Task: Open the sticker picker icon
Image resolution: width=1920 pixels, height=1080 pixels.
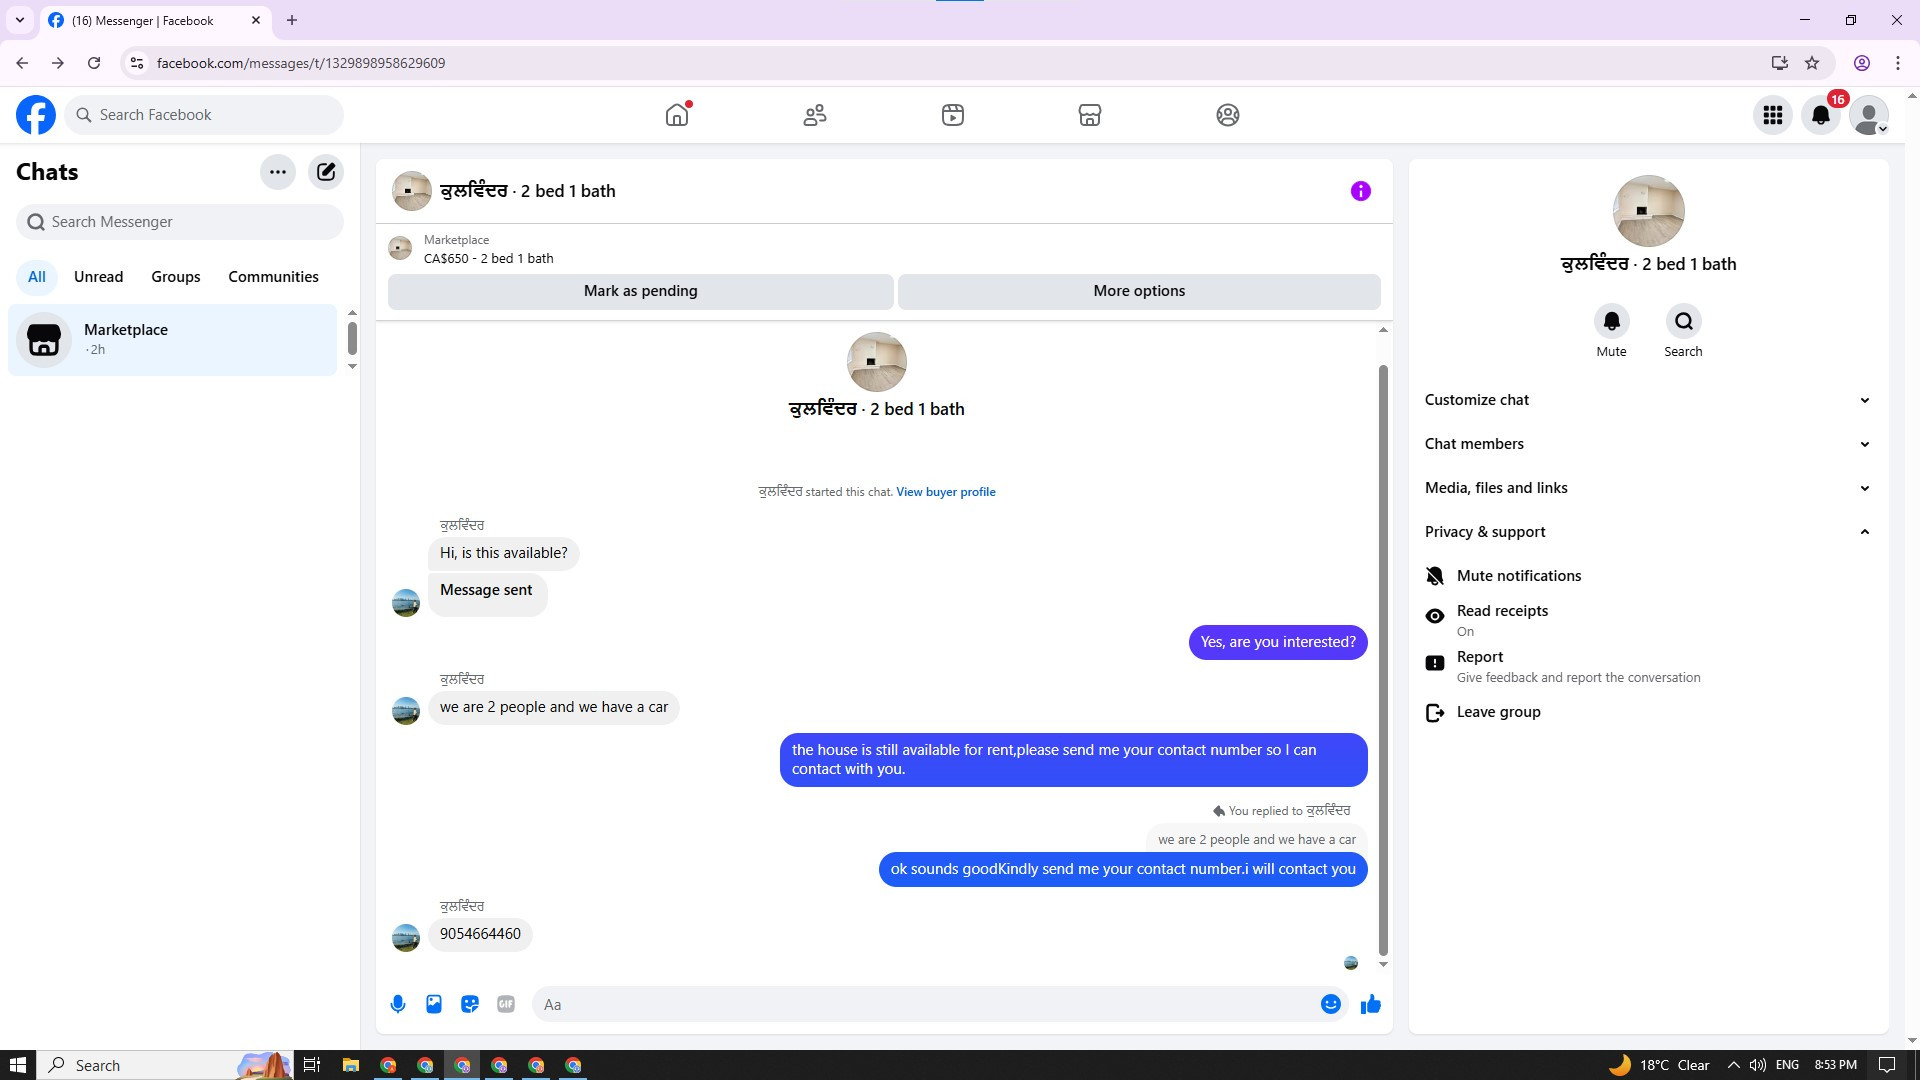Action: click(x=470, y=1004)
